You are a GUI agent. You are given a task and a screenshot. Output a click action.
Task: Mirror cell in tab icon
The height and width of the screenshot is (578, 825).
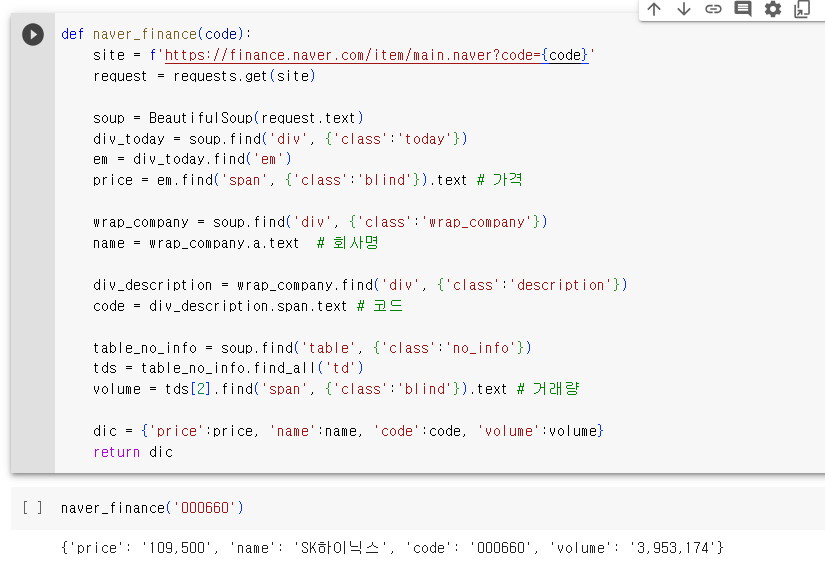pos(802,9)
